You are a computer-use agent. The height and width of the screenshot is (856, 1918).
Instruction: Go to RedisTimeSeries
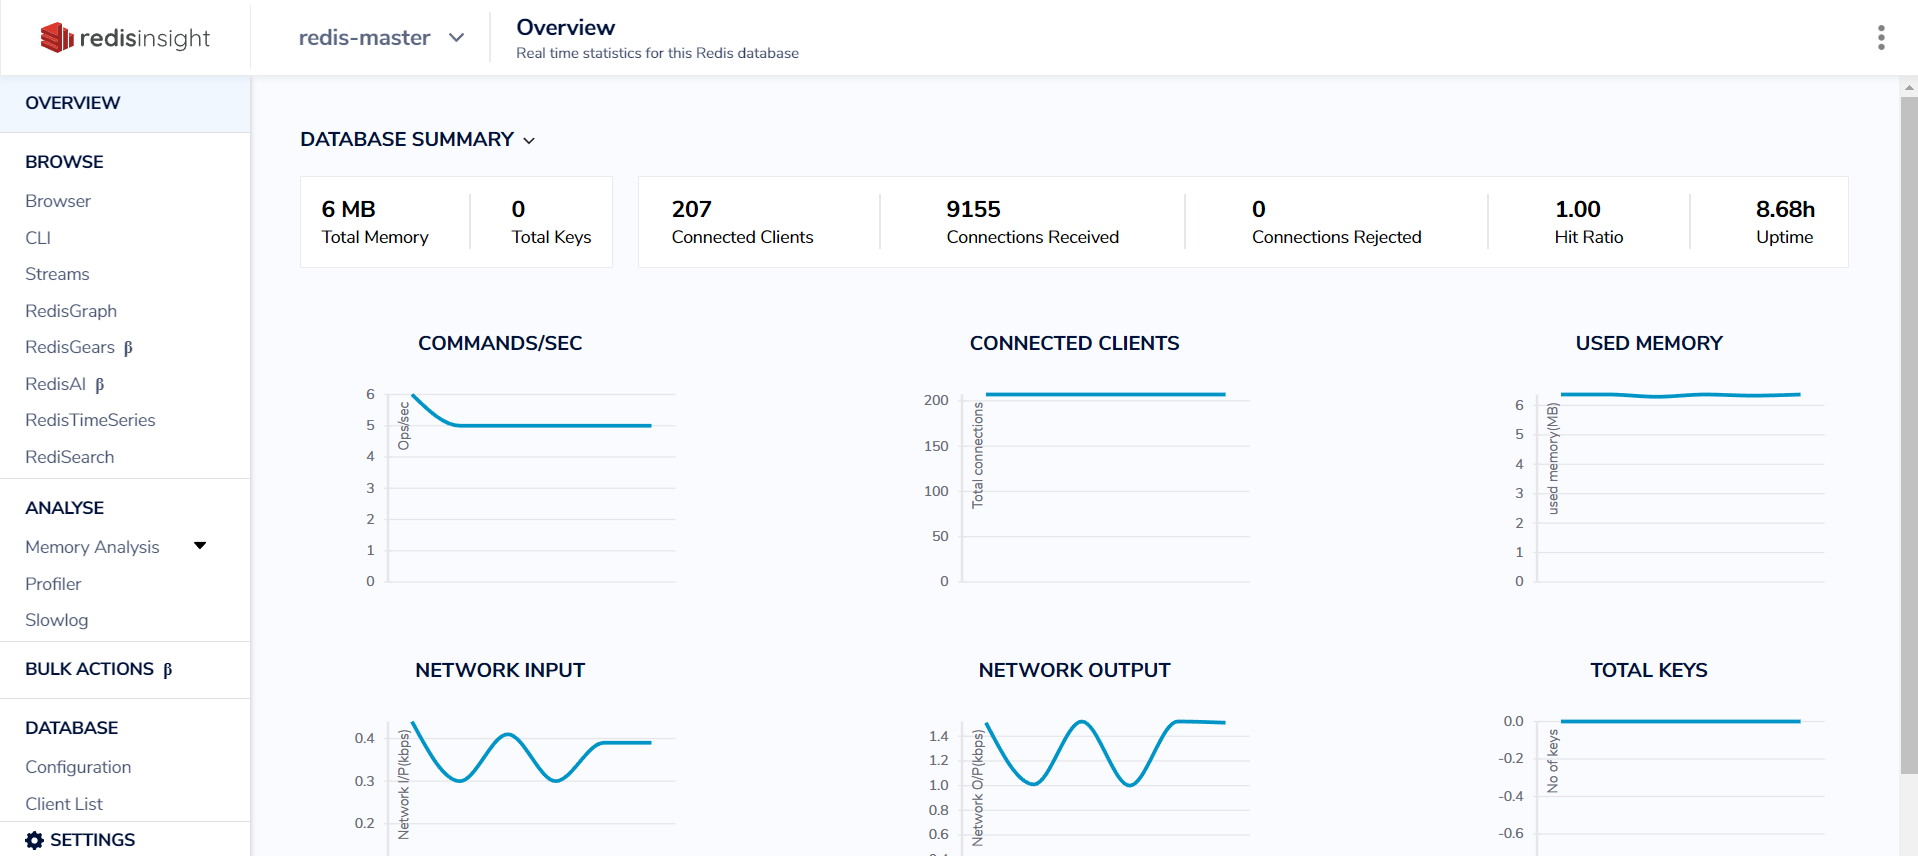click(x=90, y=420)
